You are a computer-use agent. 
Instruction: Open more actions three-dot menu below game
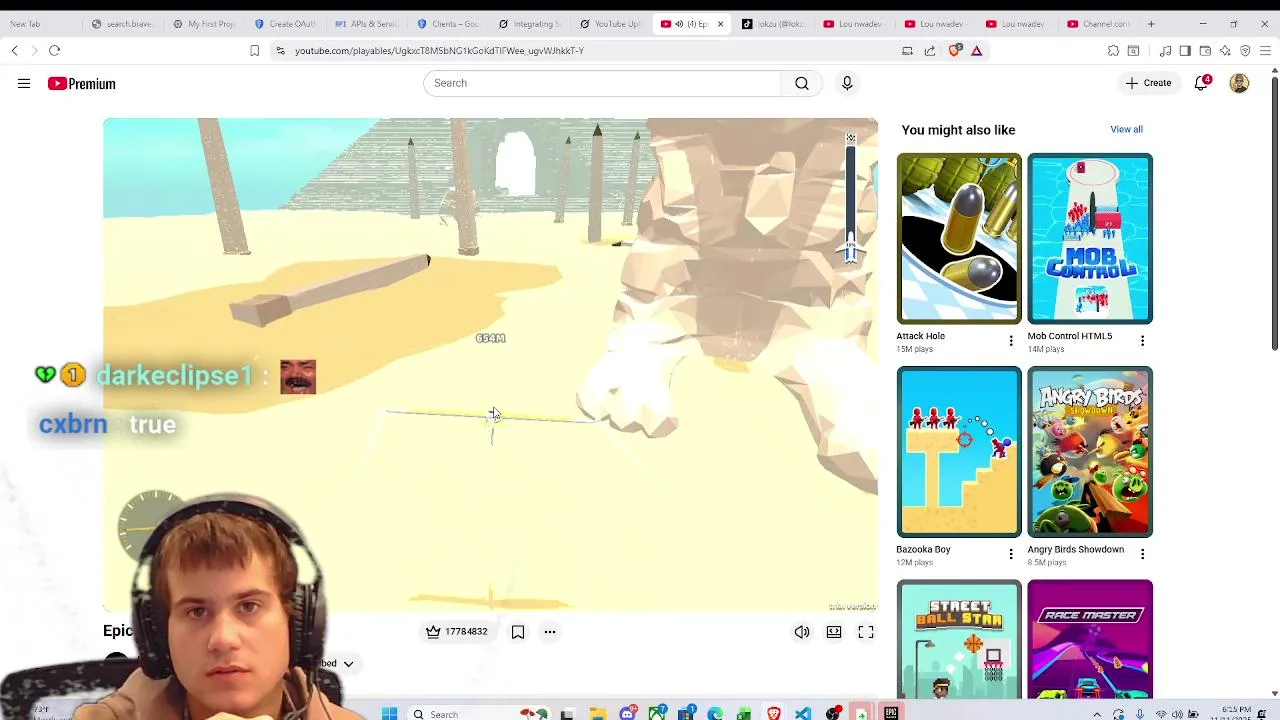[550, 632]
